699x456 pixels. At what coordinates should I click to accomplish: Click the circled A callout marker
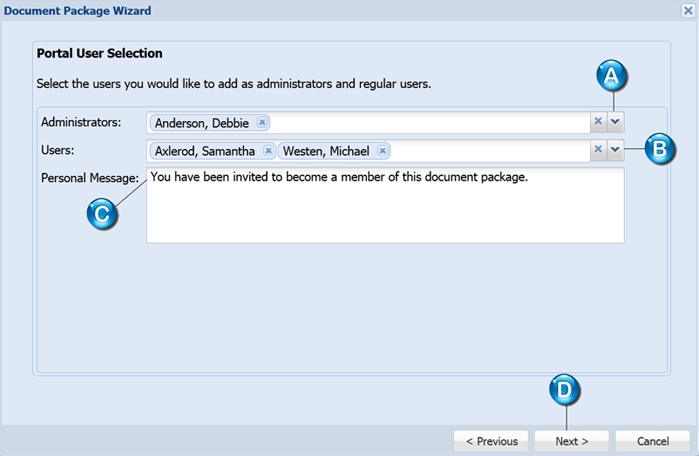[x=612, y=76]
